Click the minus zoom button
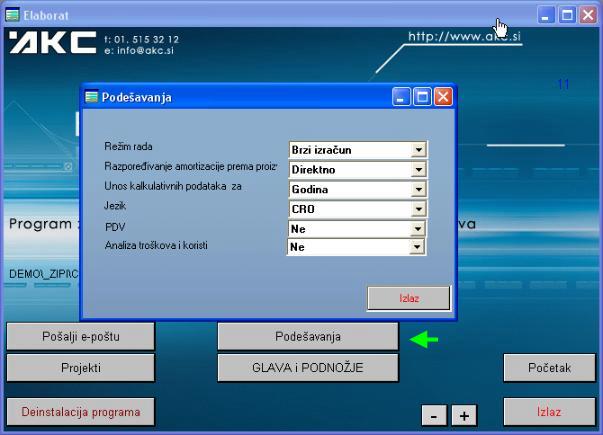The width and height of the screenshot is (603, 435). [434, 415]
